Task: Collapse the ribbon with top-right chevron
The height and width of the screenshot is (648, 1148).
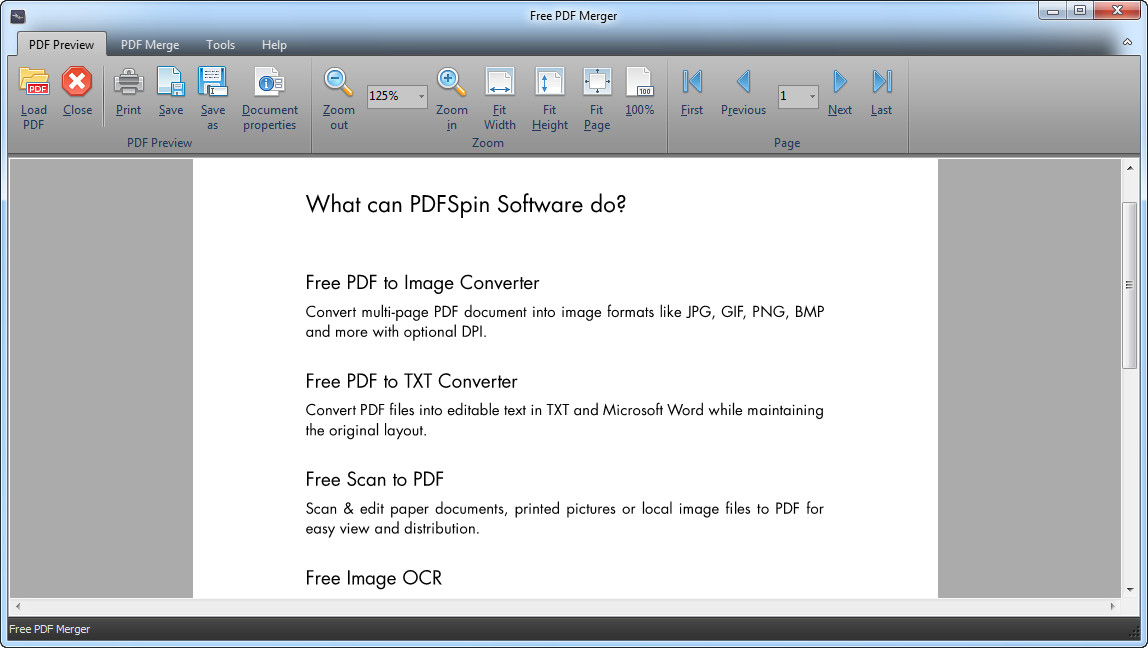Action: (1128, 42)
